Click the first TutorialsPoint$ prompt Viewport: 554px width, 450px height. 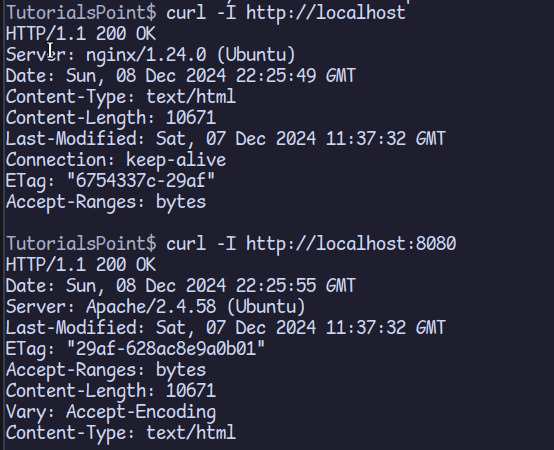(81, 13)
